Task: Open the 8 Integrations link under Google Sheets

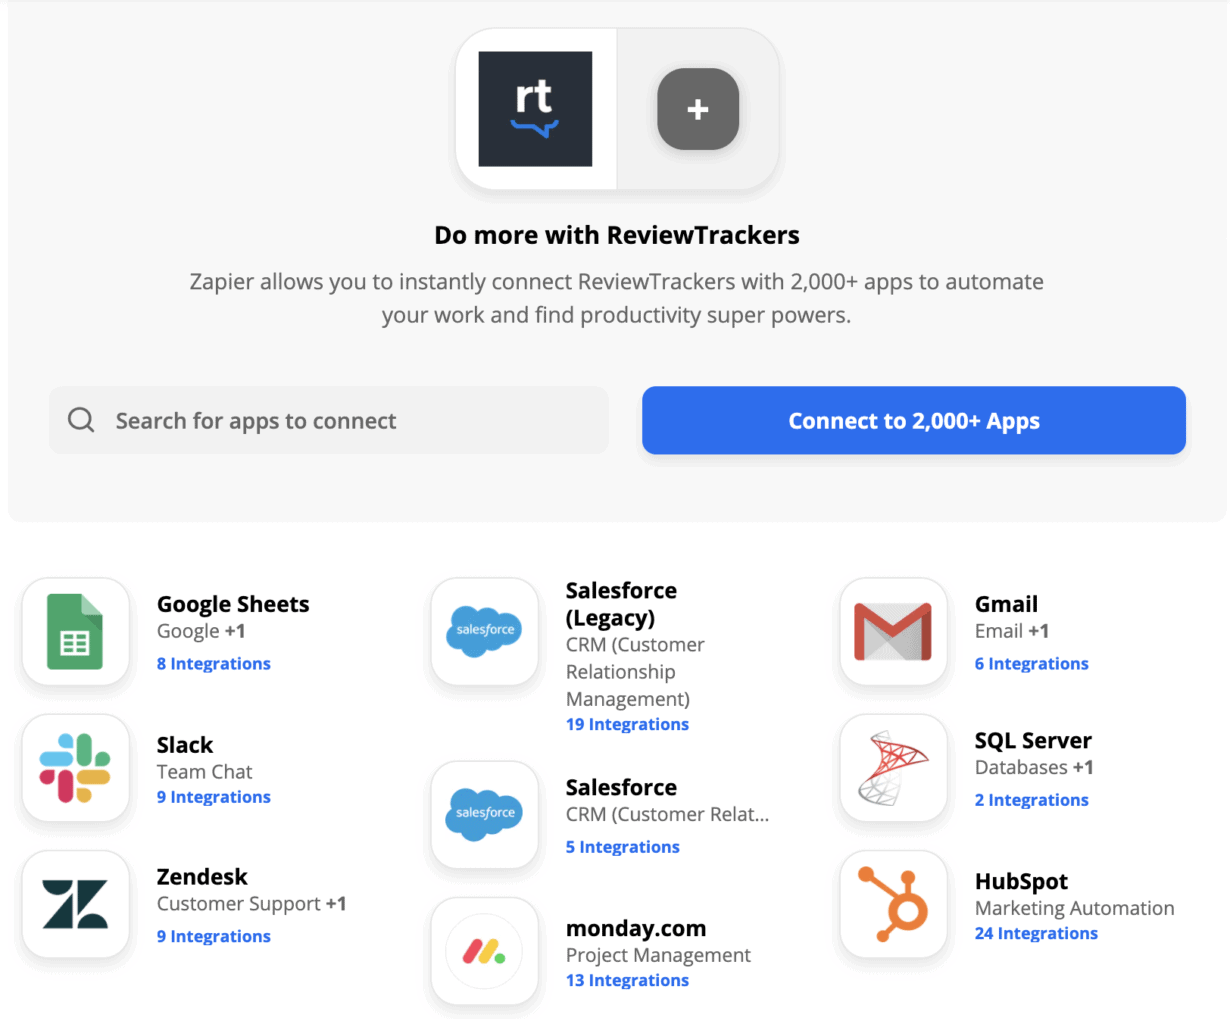Action: pyautogui.click(x=213, y=663)
